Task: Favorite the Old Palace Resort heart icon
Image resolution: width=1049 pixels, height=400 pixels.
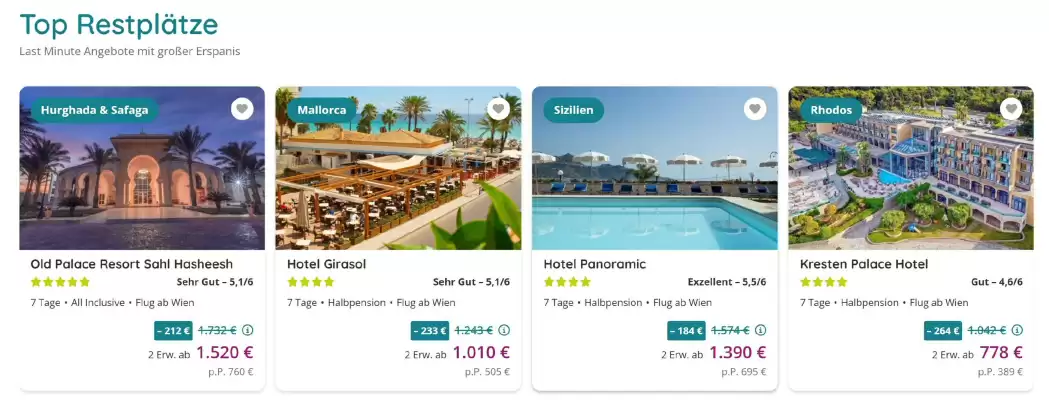Action: click(x=242, y=109)
